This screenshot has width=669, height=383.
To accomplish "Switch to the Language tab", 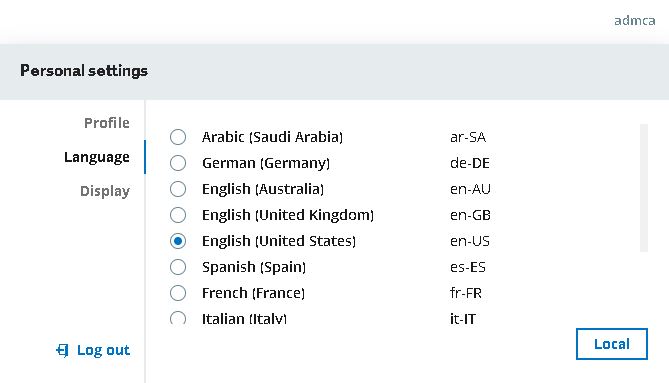I will coord(97,157).
